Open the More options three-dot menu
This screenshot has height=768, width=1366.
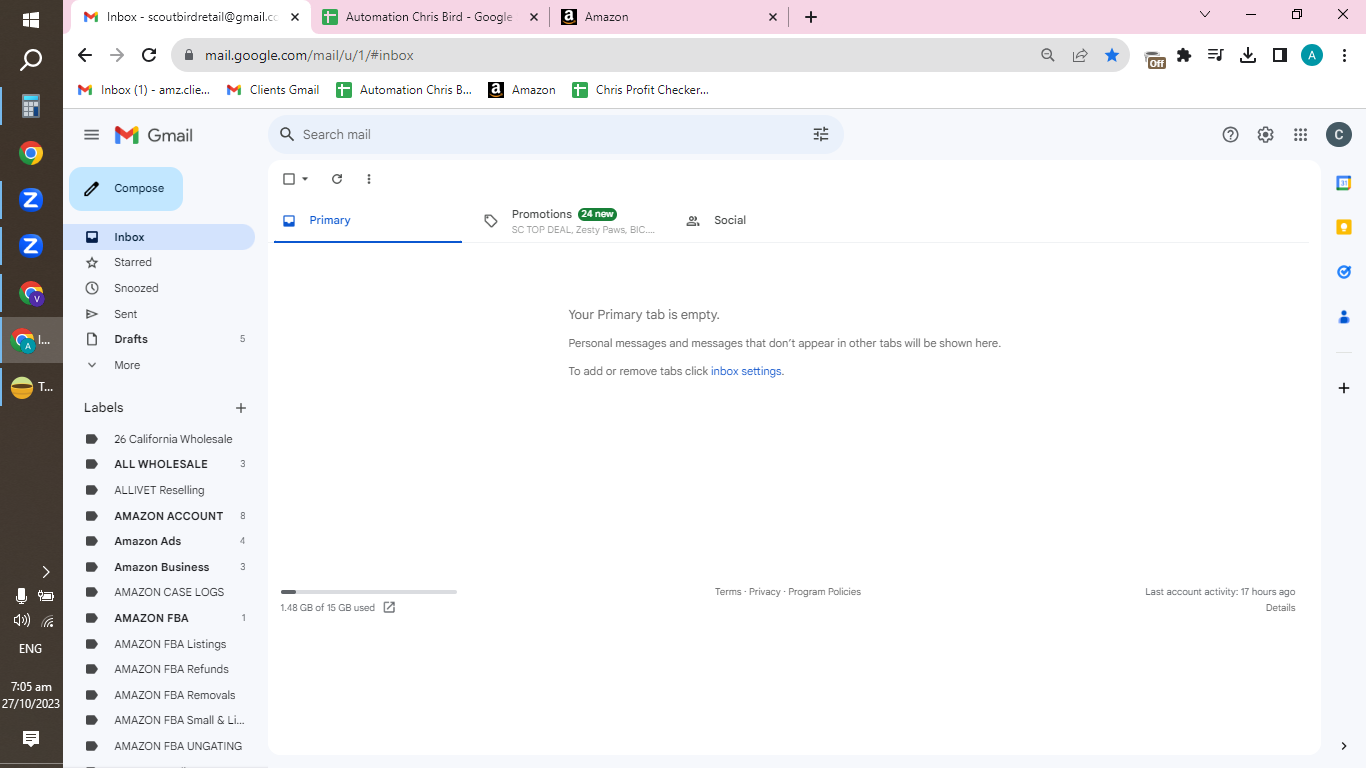pyautogui.click(x=369, y=179)
